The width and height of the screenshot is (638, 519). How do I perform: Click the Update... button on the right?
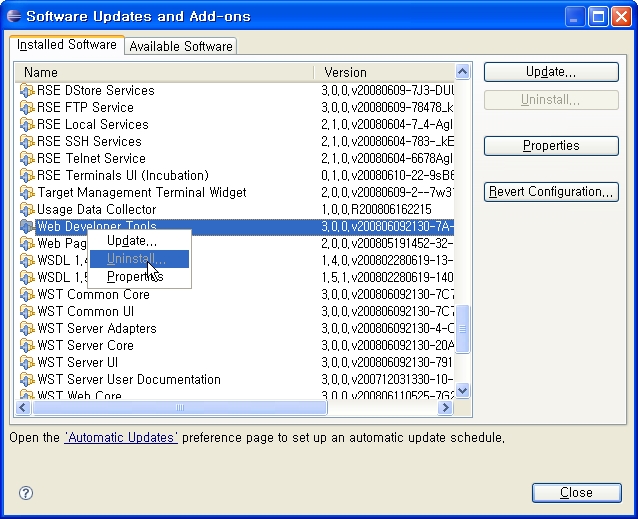point(551,72)
